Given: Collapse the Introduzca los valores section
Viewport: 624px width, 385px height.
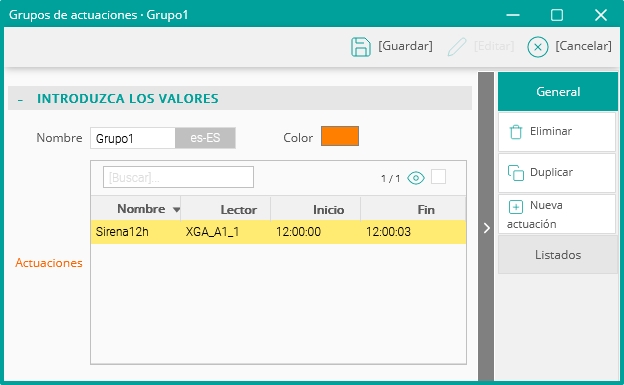Looking at the screenshot, I should coord(20,99).
